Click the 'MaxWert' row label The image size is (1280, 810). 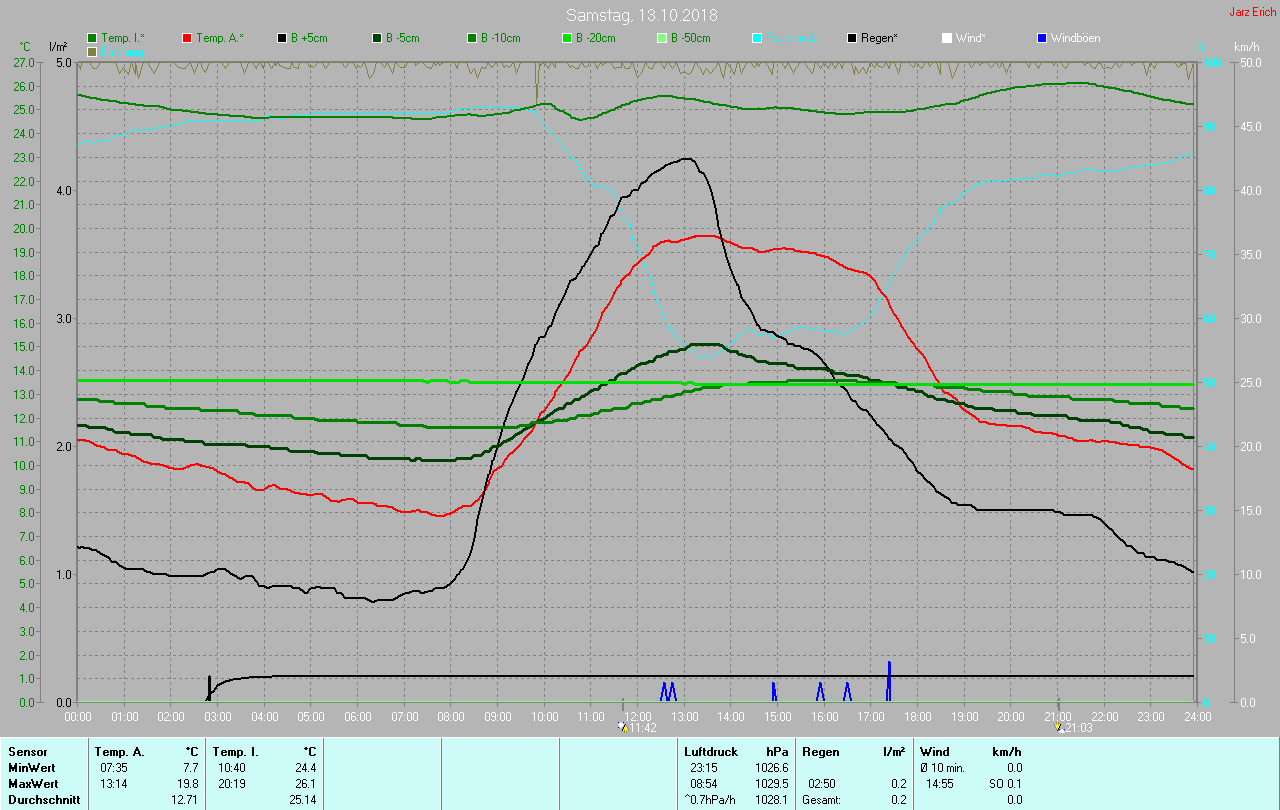34,784
